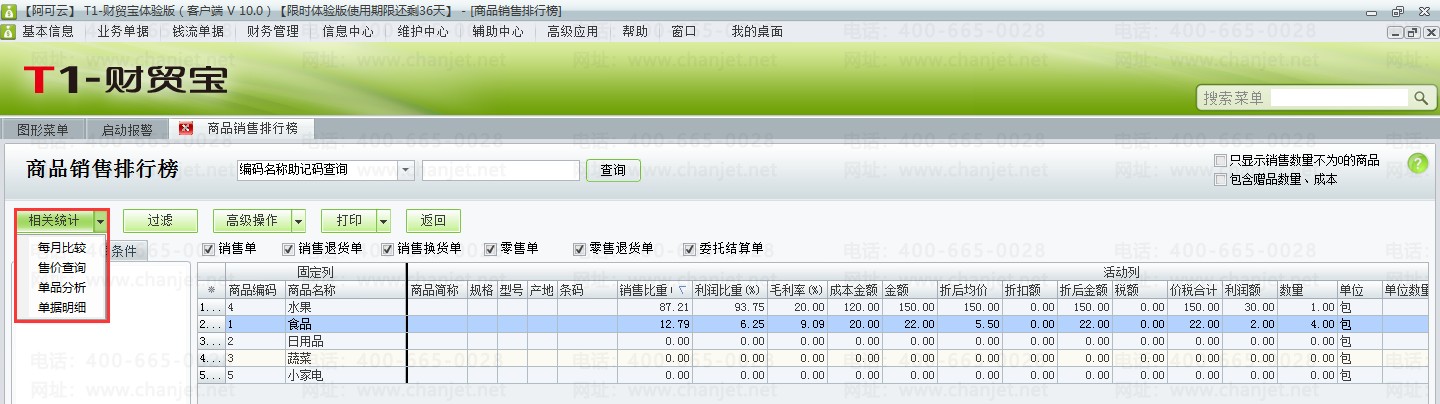Open the 基本信息 menu
Viewport: 1440px width, 404px height.
click(x=48, y=31)
